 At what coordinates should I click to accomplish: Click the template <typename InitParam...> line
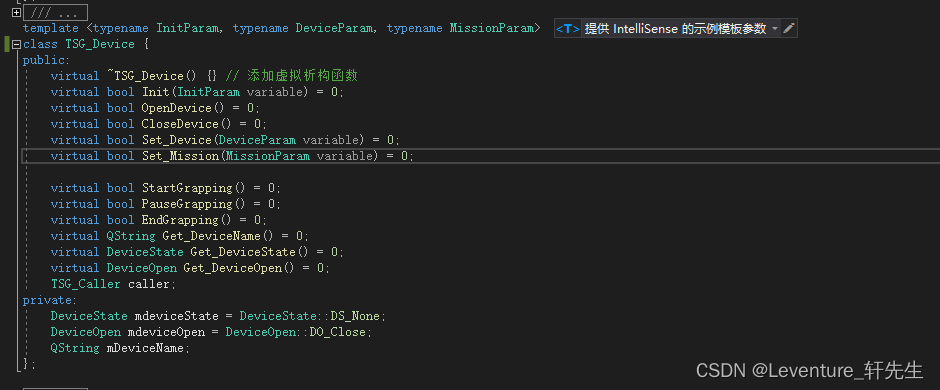tap(282, 28)
